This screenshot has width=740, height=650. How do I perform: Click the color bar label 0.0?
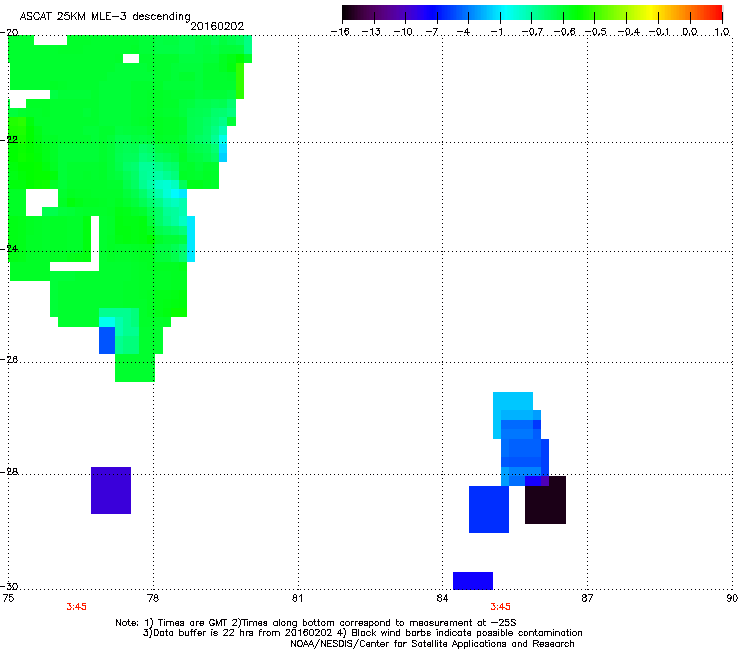click(x=690, y=32)
